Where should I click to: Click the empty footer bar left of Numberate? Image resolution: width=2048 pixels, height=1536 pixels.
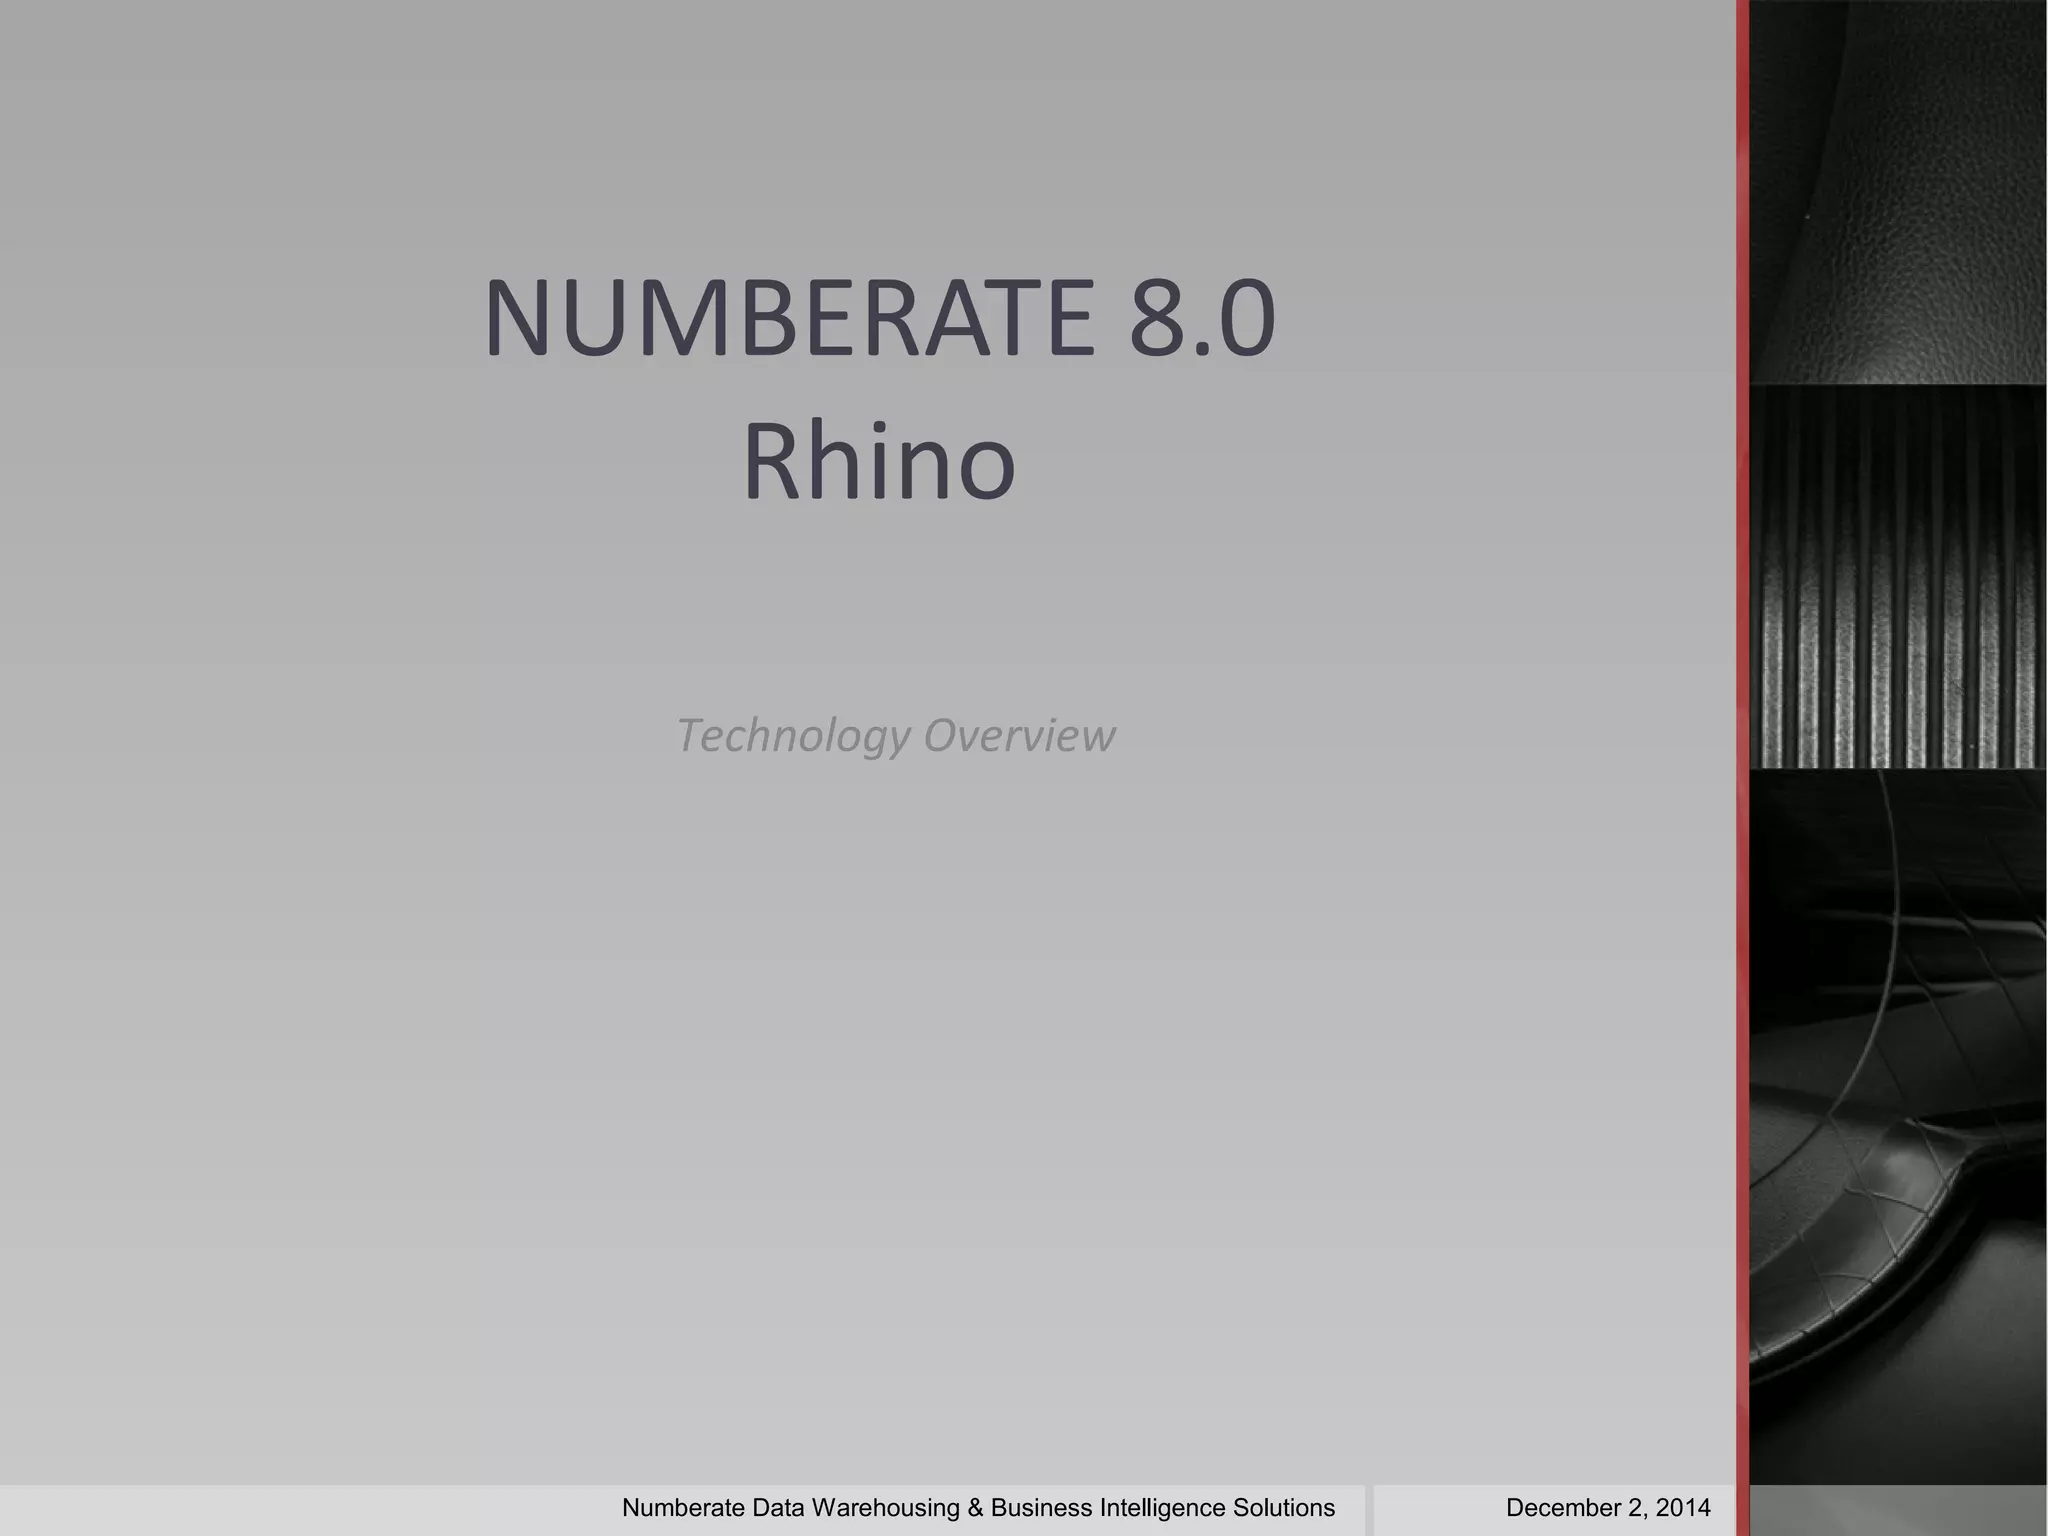pos(300,1510)
